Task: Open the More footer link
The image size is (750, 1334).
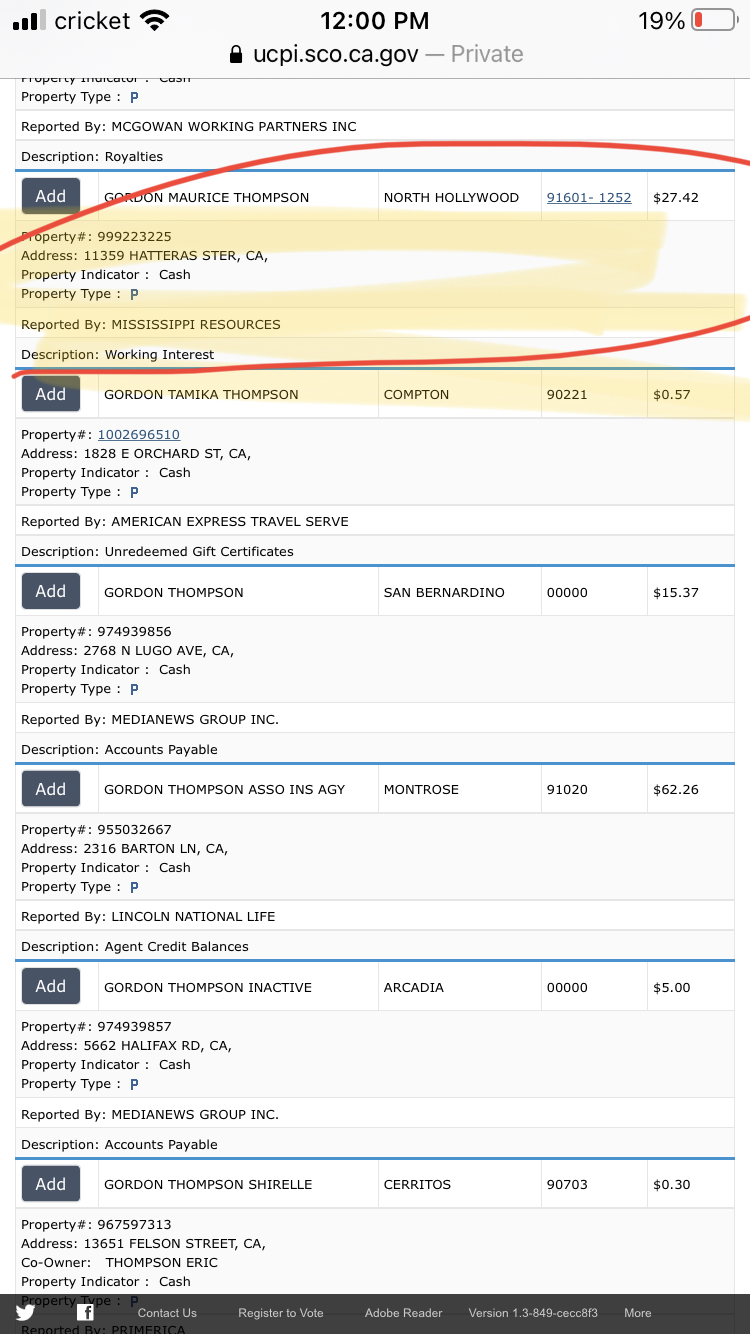Action: (x=638, y=1313)
